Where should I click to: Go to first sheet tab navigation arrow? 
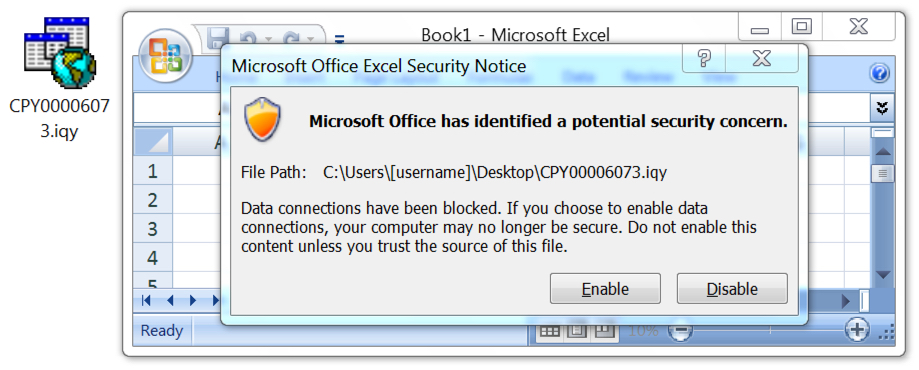(147, 301)
